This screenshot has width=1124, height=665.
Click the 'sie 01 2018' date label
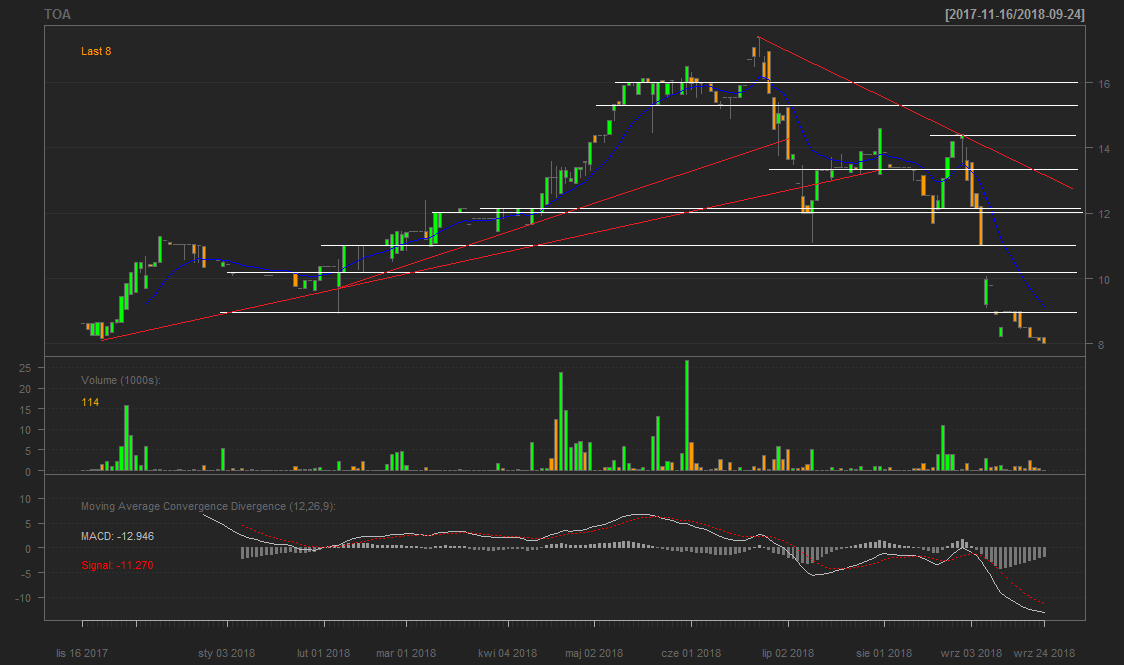click(884, 653)
